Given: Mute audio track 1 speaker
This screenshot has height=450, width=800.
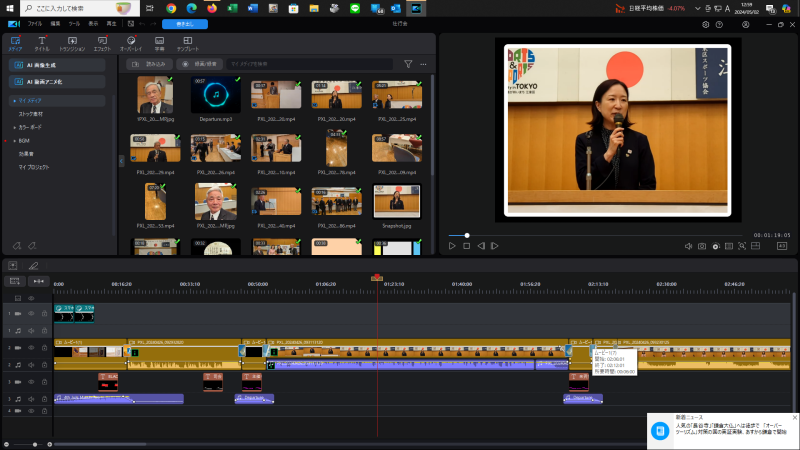Looking at the screenshot, I should pyautogui.click(x=31, y=331).
